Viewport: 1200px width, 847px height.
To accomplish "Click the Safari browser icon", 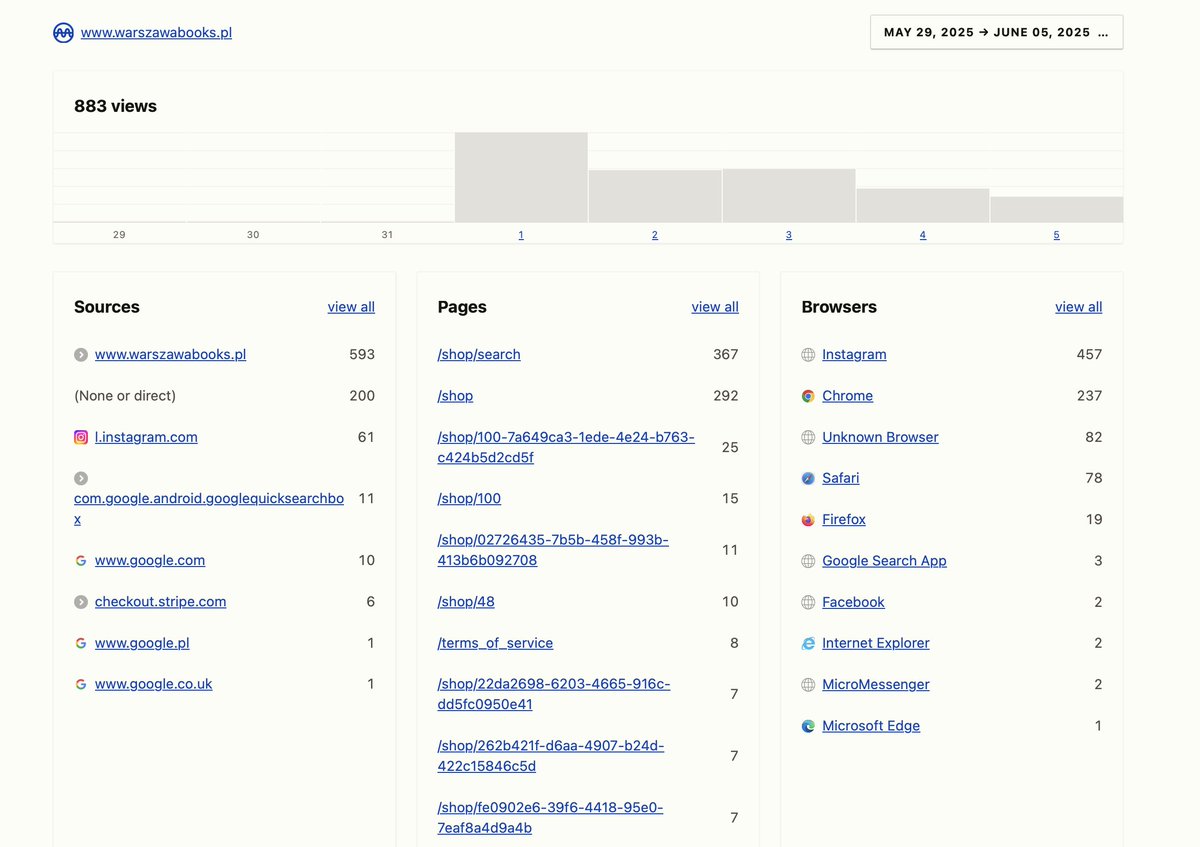I will (x=807, y=478).
